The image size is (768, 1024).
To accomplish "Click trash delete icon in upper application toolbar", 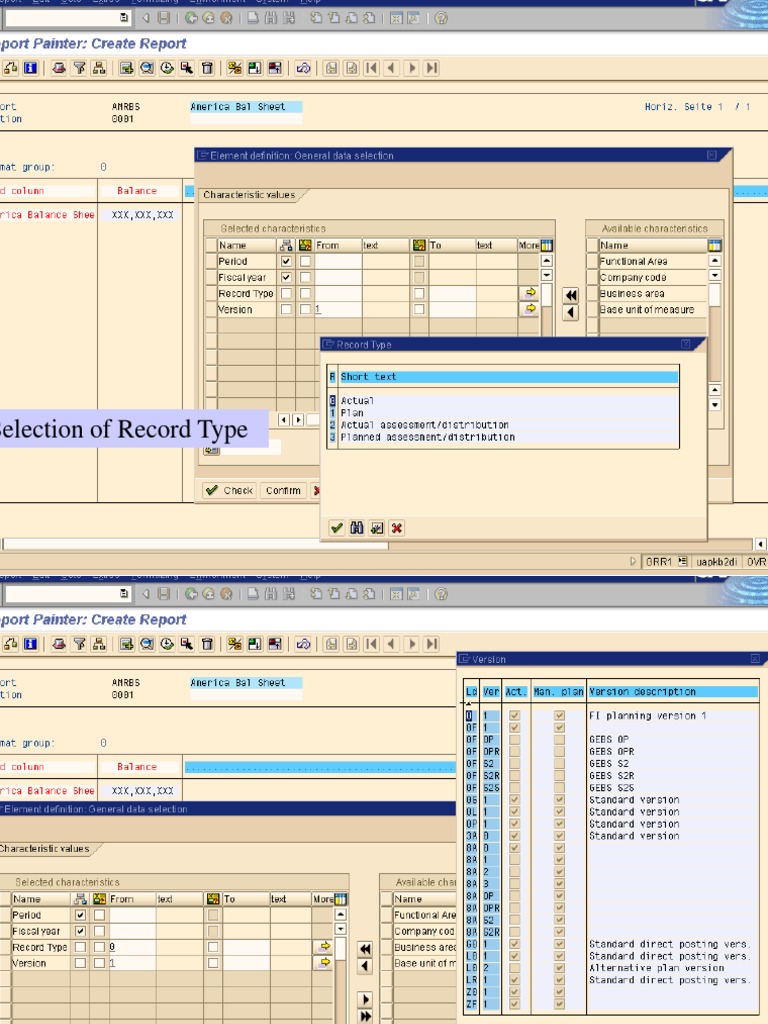I will coord(207,68).
